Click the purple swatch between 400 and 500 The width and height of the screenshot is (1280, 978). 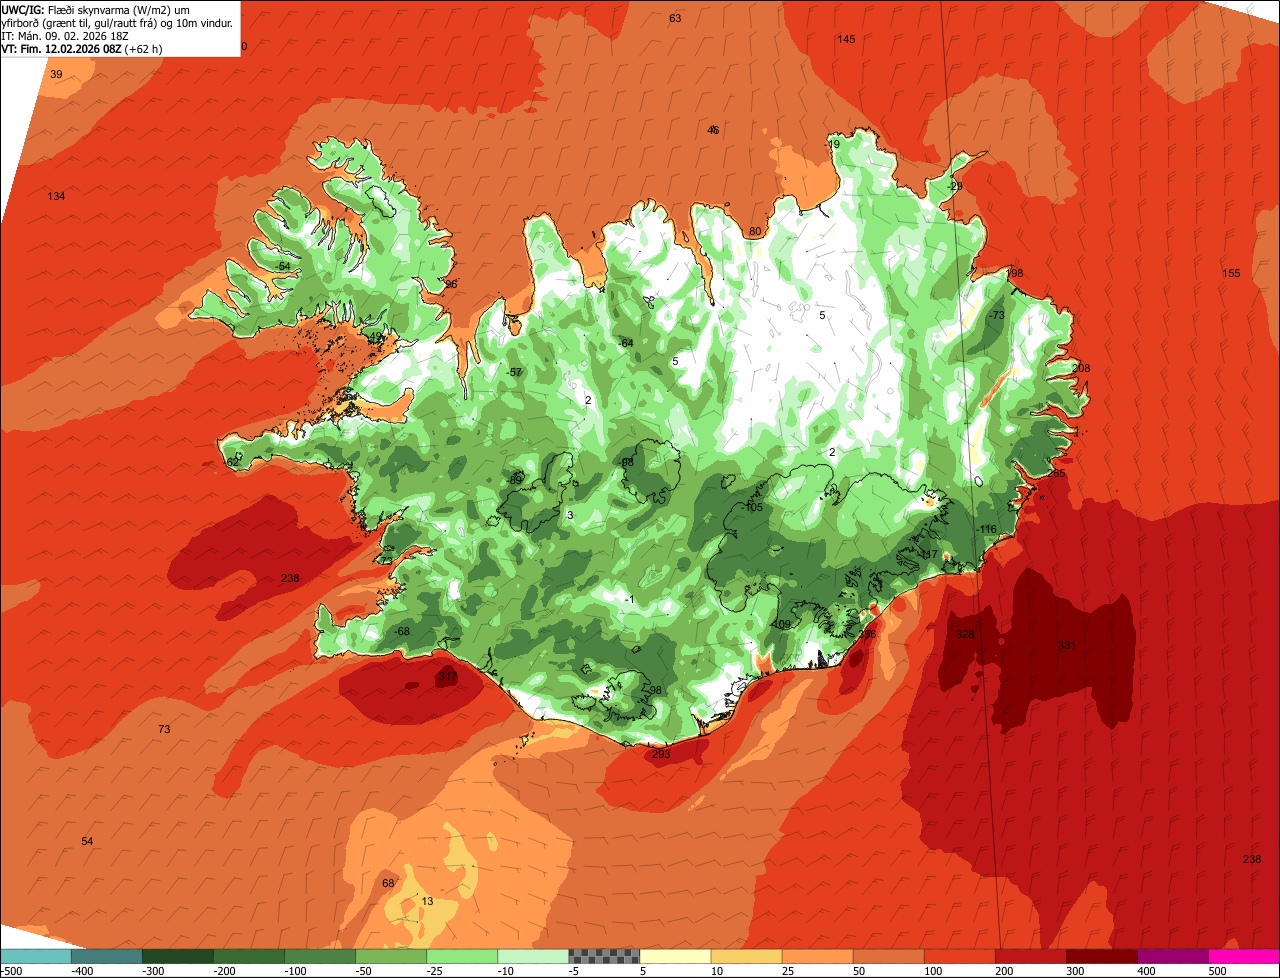[x=1173, y=956]
